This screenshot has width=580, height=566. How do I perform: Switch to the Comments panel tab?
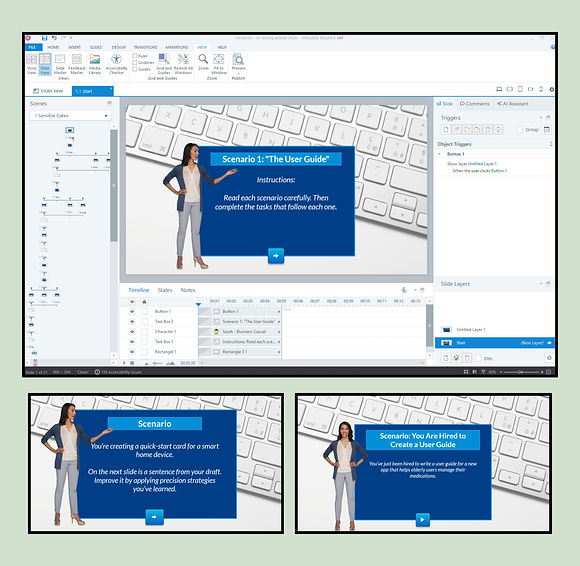[x=475, y=104]
